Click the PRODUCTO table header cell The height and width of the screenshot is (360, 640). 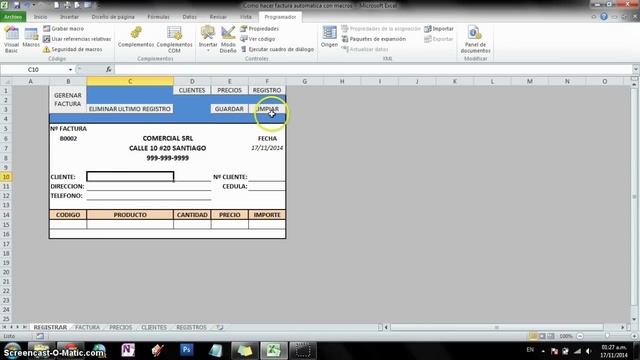click(130, 214)
